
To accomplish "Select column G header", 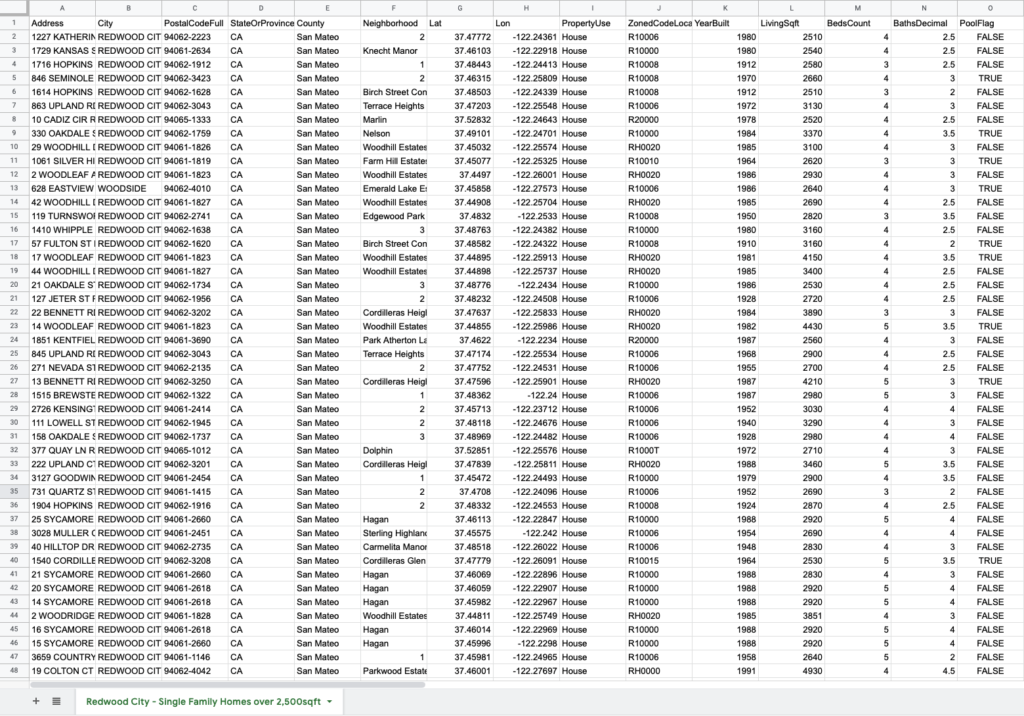I will tap(460, 8).
